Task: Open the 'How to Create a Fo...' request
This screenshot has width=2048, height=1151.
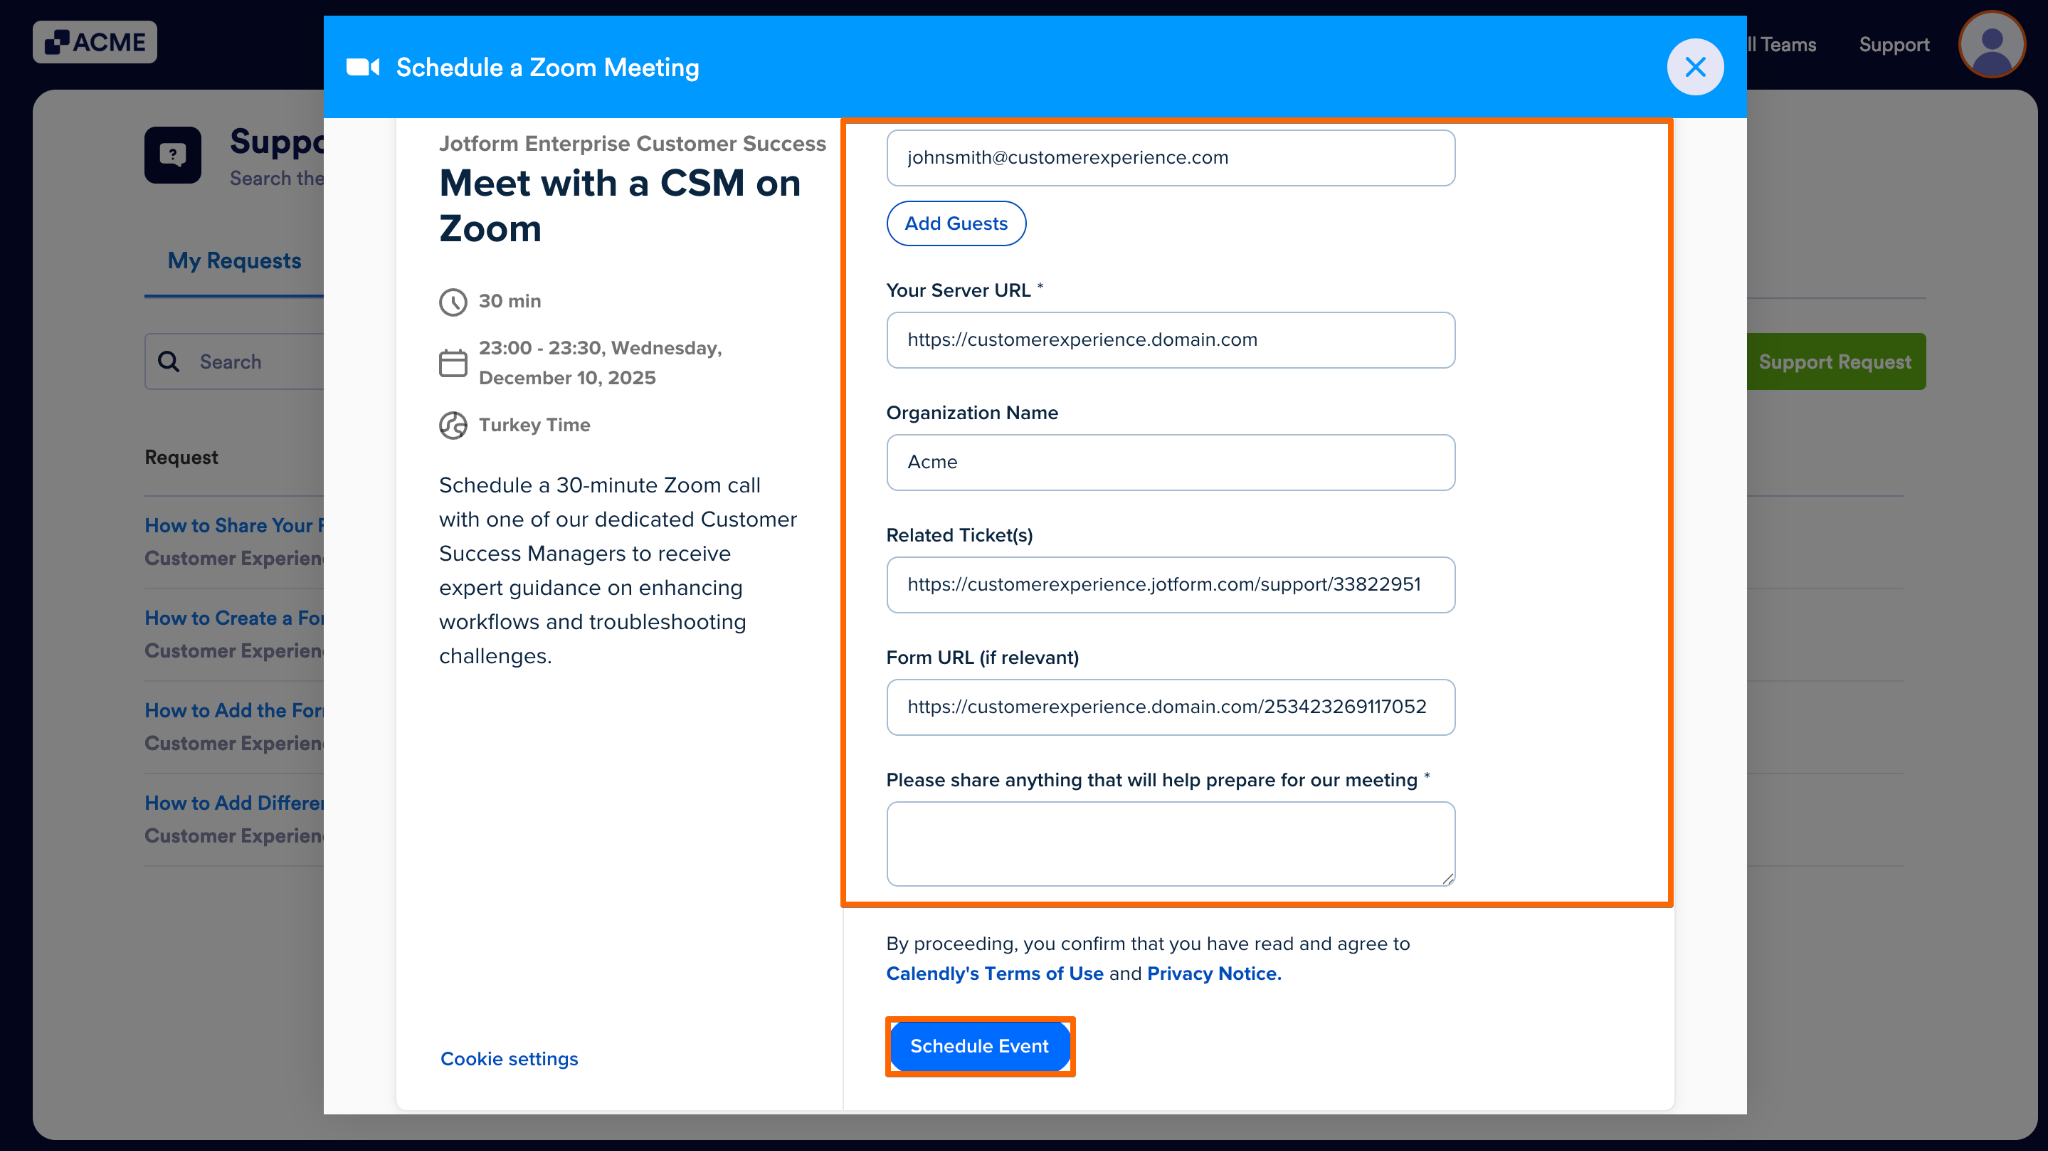Action: point(234,619)
